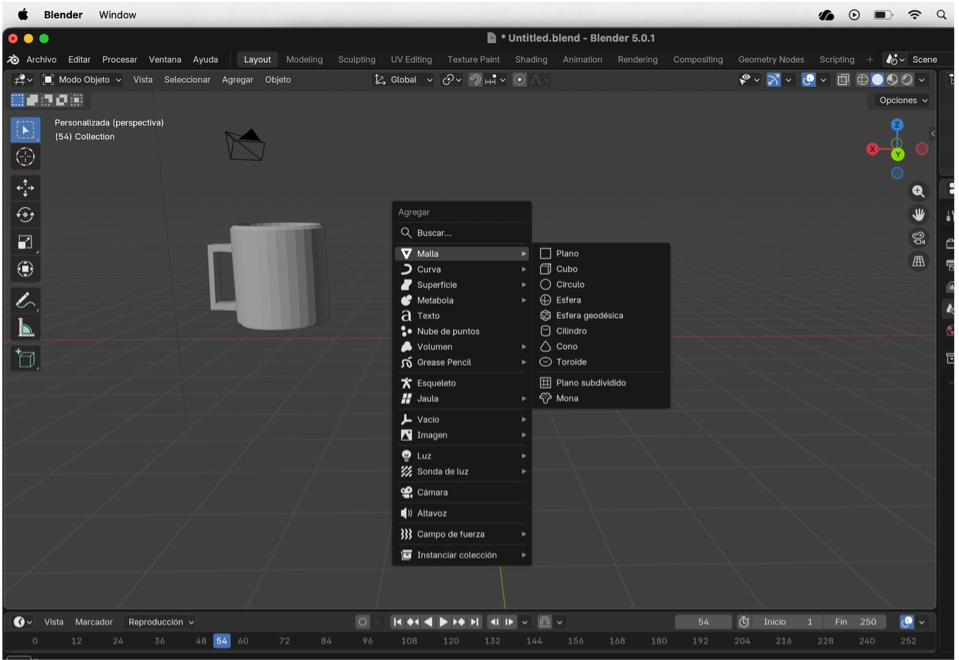Activate the Rotate tool

25,216
